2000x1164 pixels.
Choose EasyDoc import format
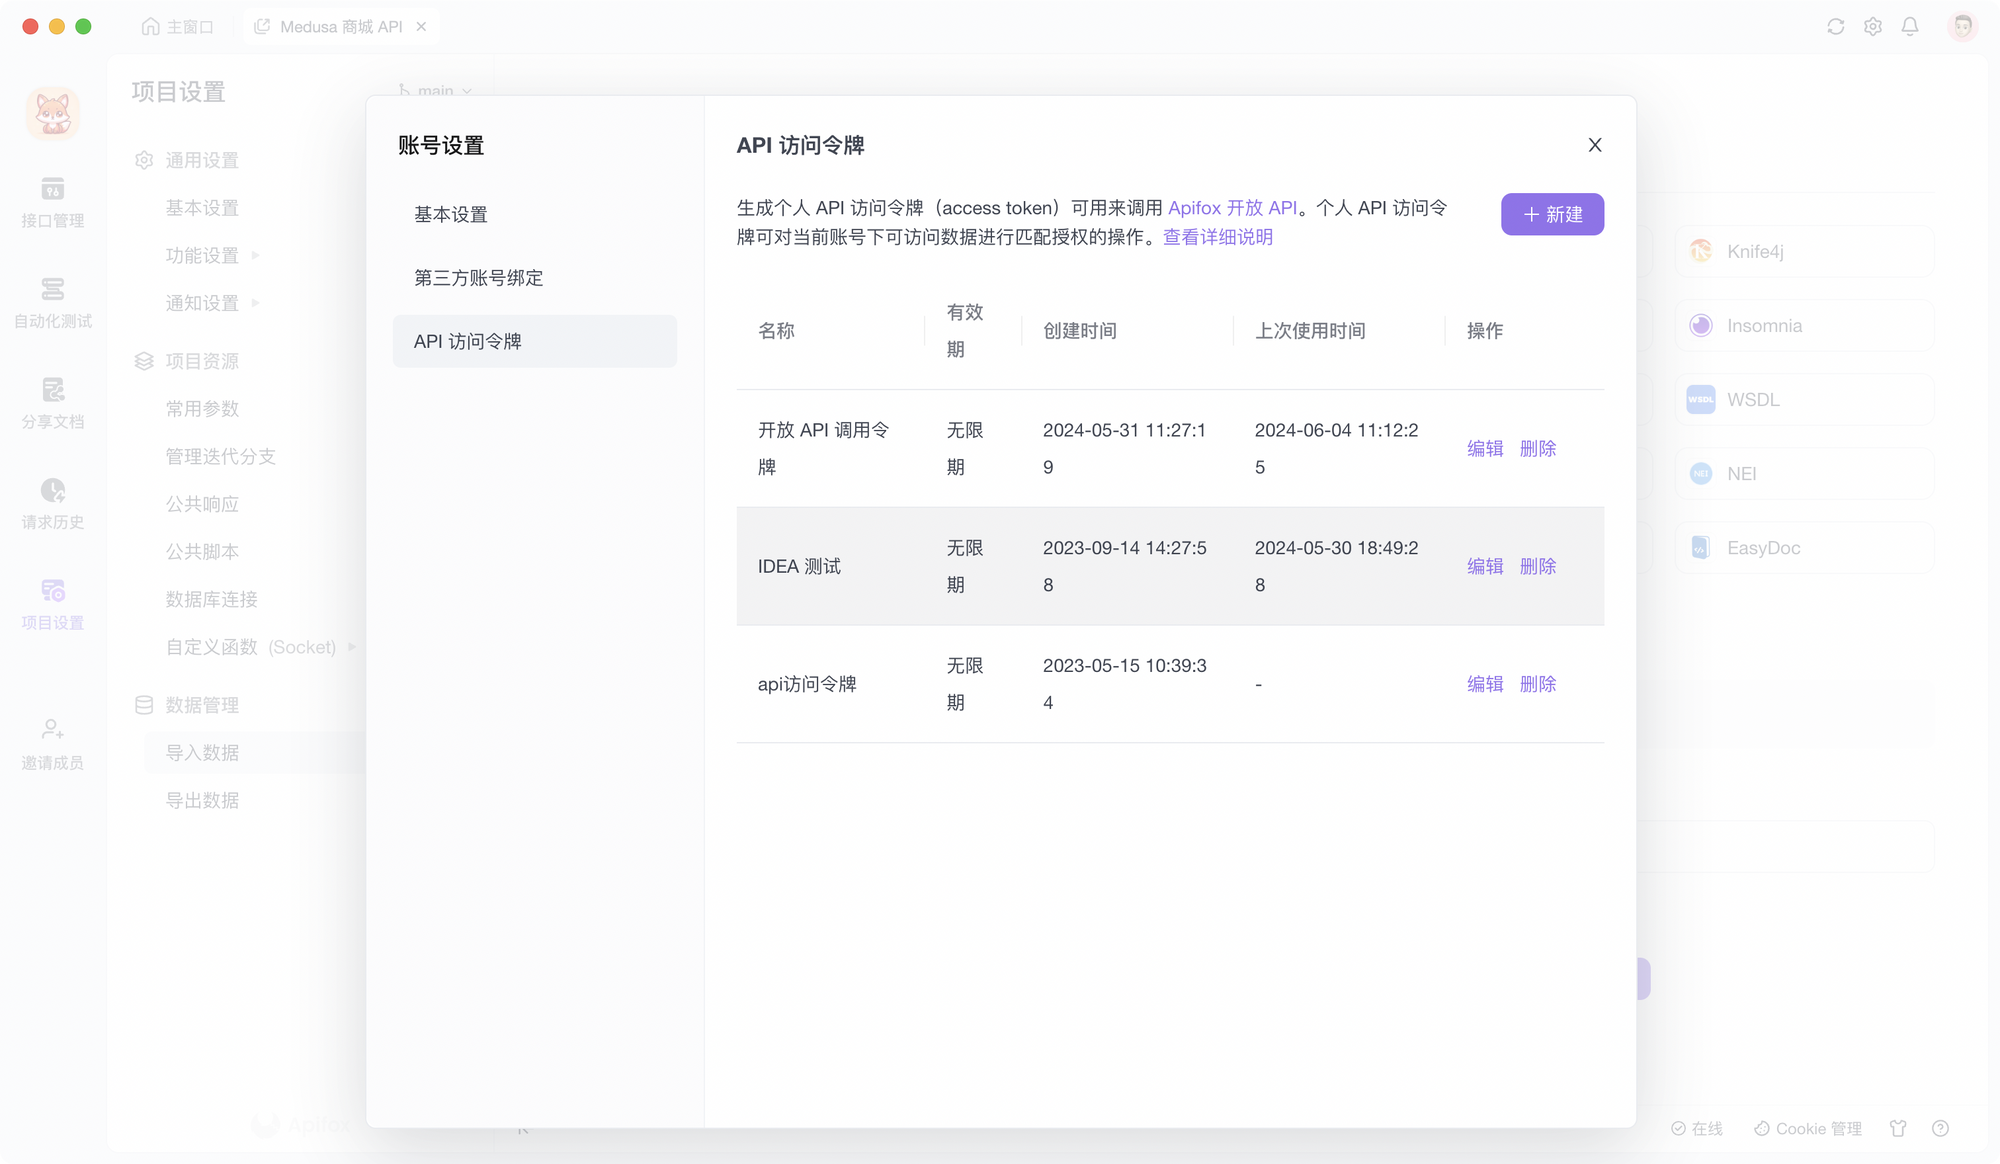[x=1805, y=548]
